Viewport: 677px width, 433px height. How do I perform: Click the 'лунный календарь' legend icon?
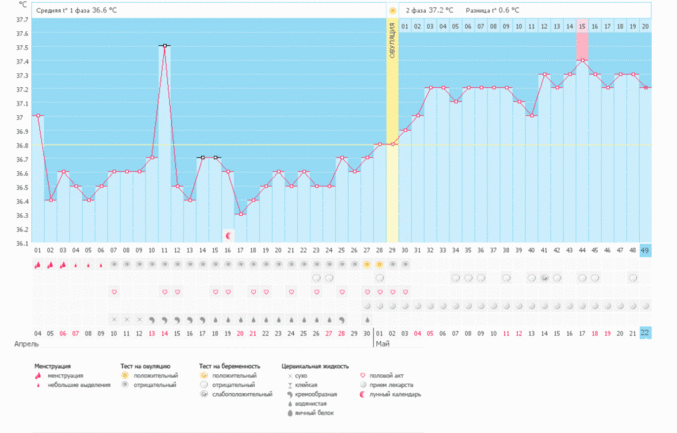pyautogui.click(x=364, y=394)
